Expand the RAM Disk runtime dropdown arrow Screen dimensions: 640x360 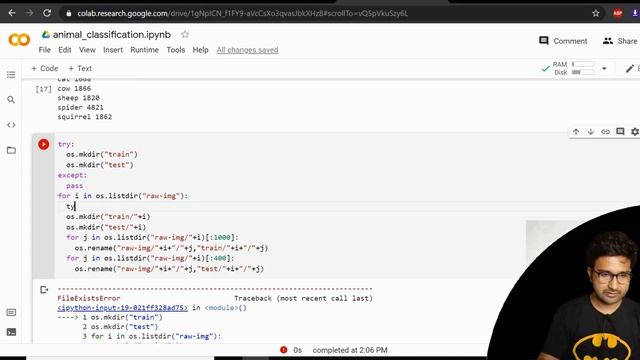coord(604,69)
